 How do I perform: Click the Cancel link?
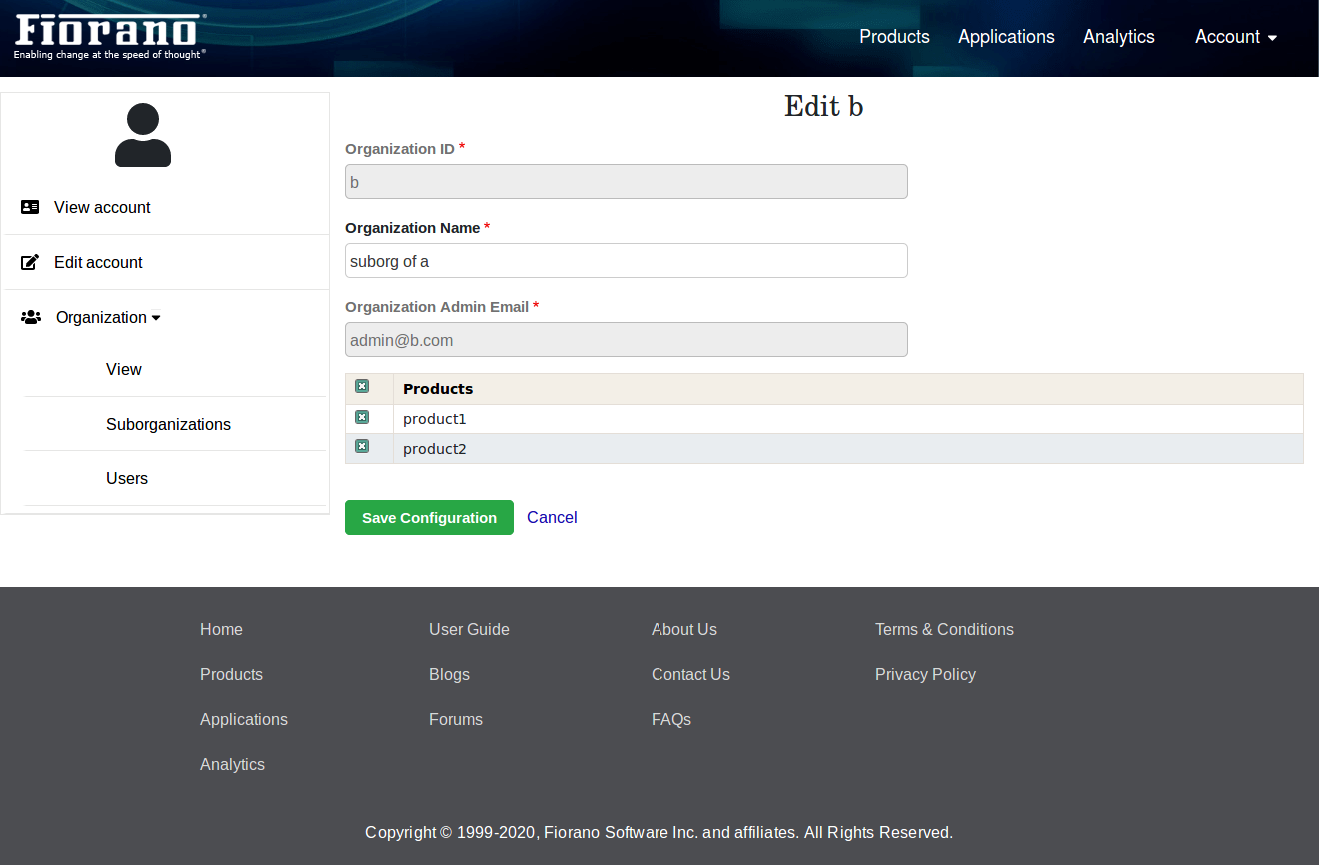(552, 517)
